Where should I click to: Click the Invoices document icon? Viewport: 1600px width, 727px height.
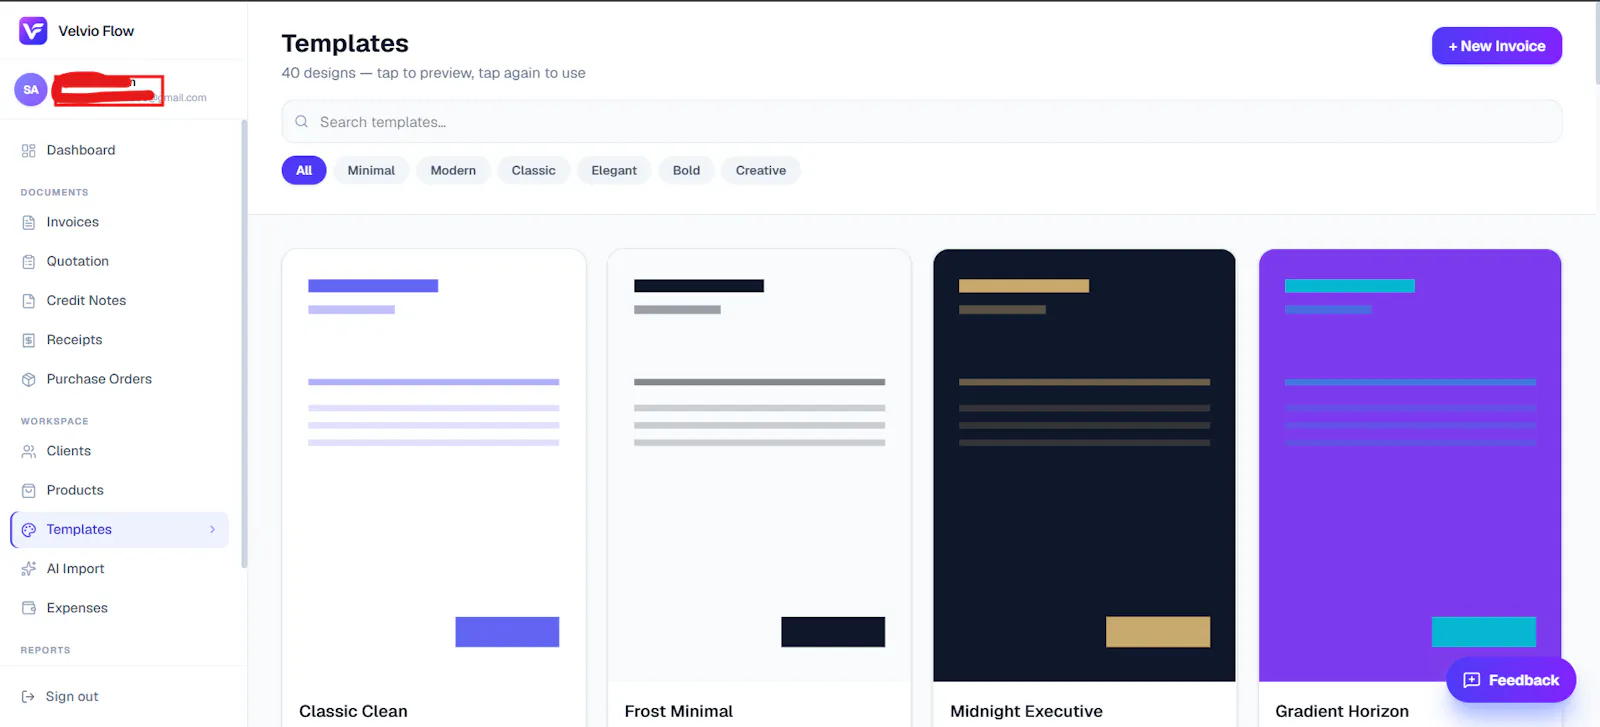(28, 223)
